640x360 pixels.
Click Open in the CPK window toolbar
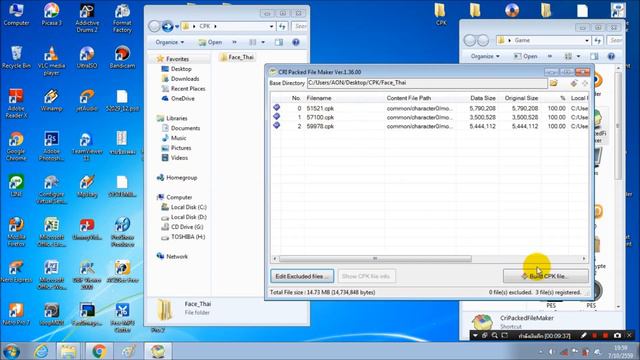click(x=211, y=42)
